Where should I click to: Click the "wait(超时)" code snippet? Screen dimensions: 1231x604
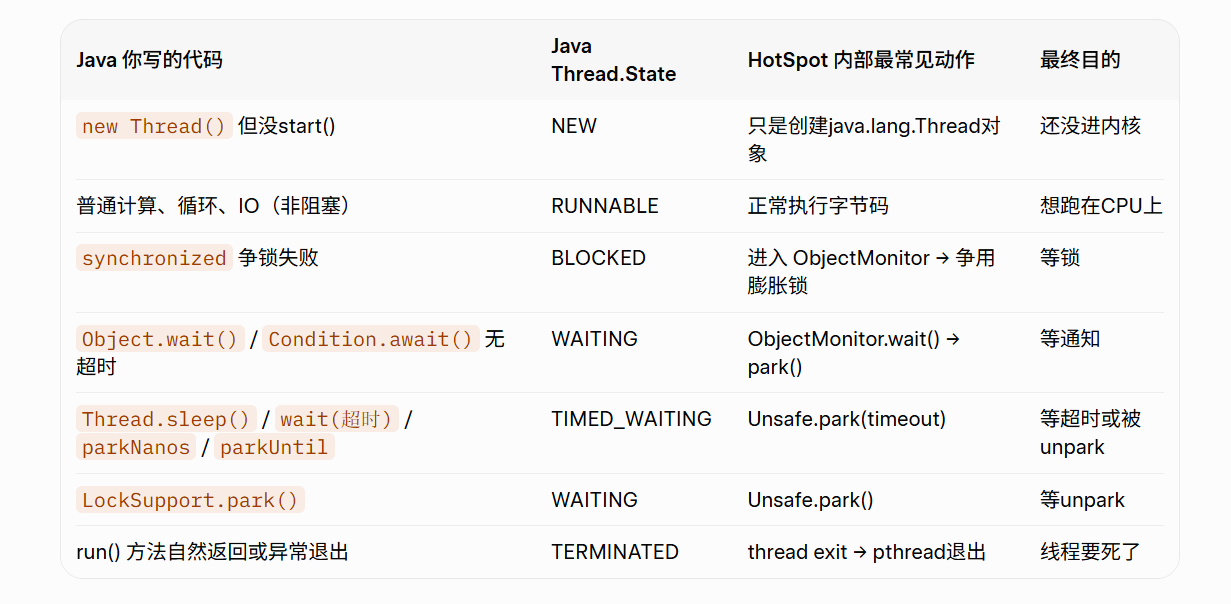point(337,419)
